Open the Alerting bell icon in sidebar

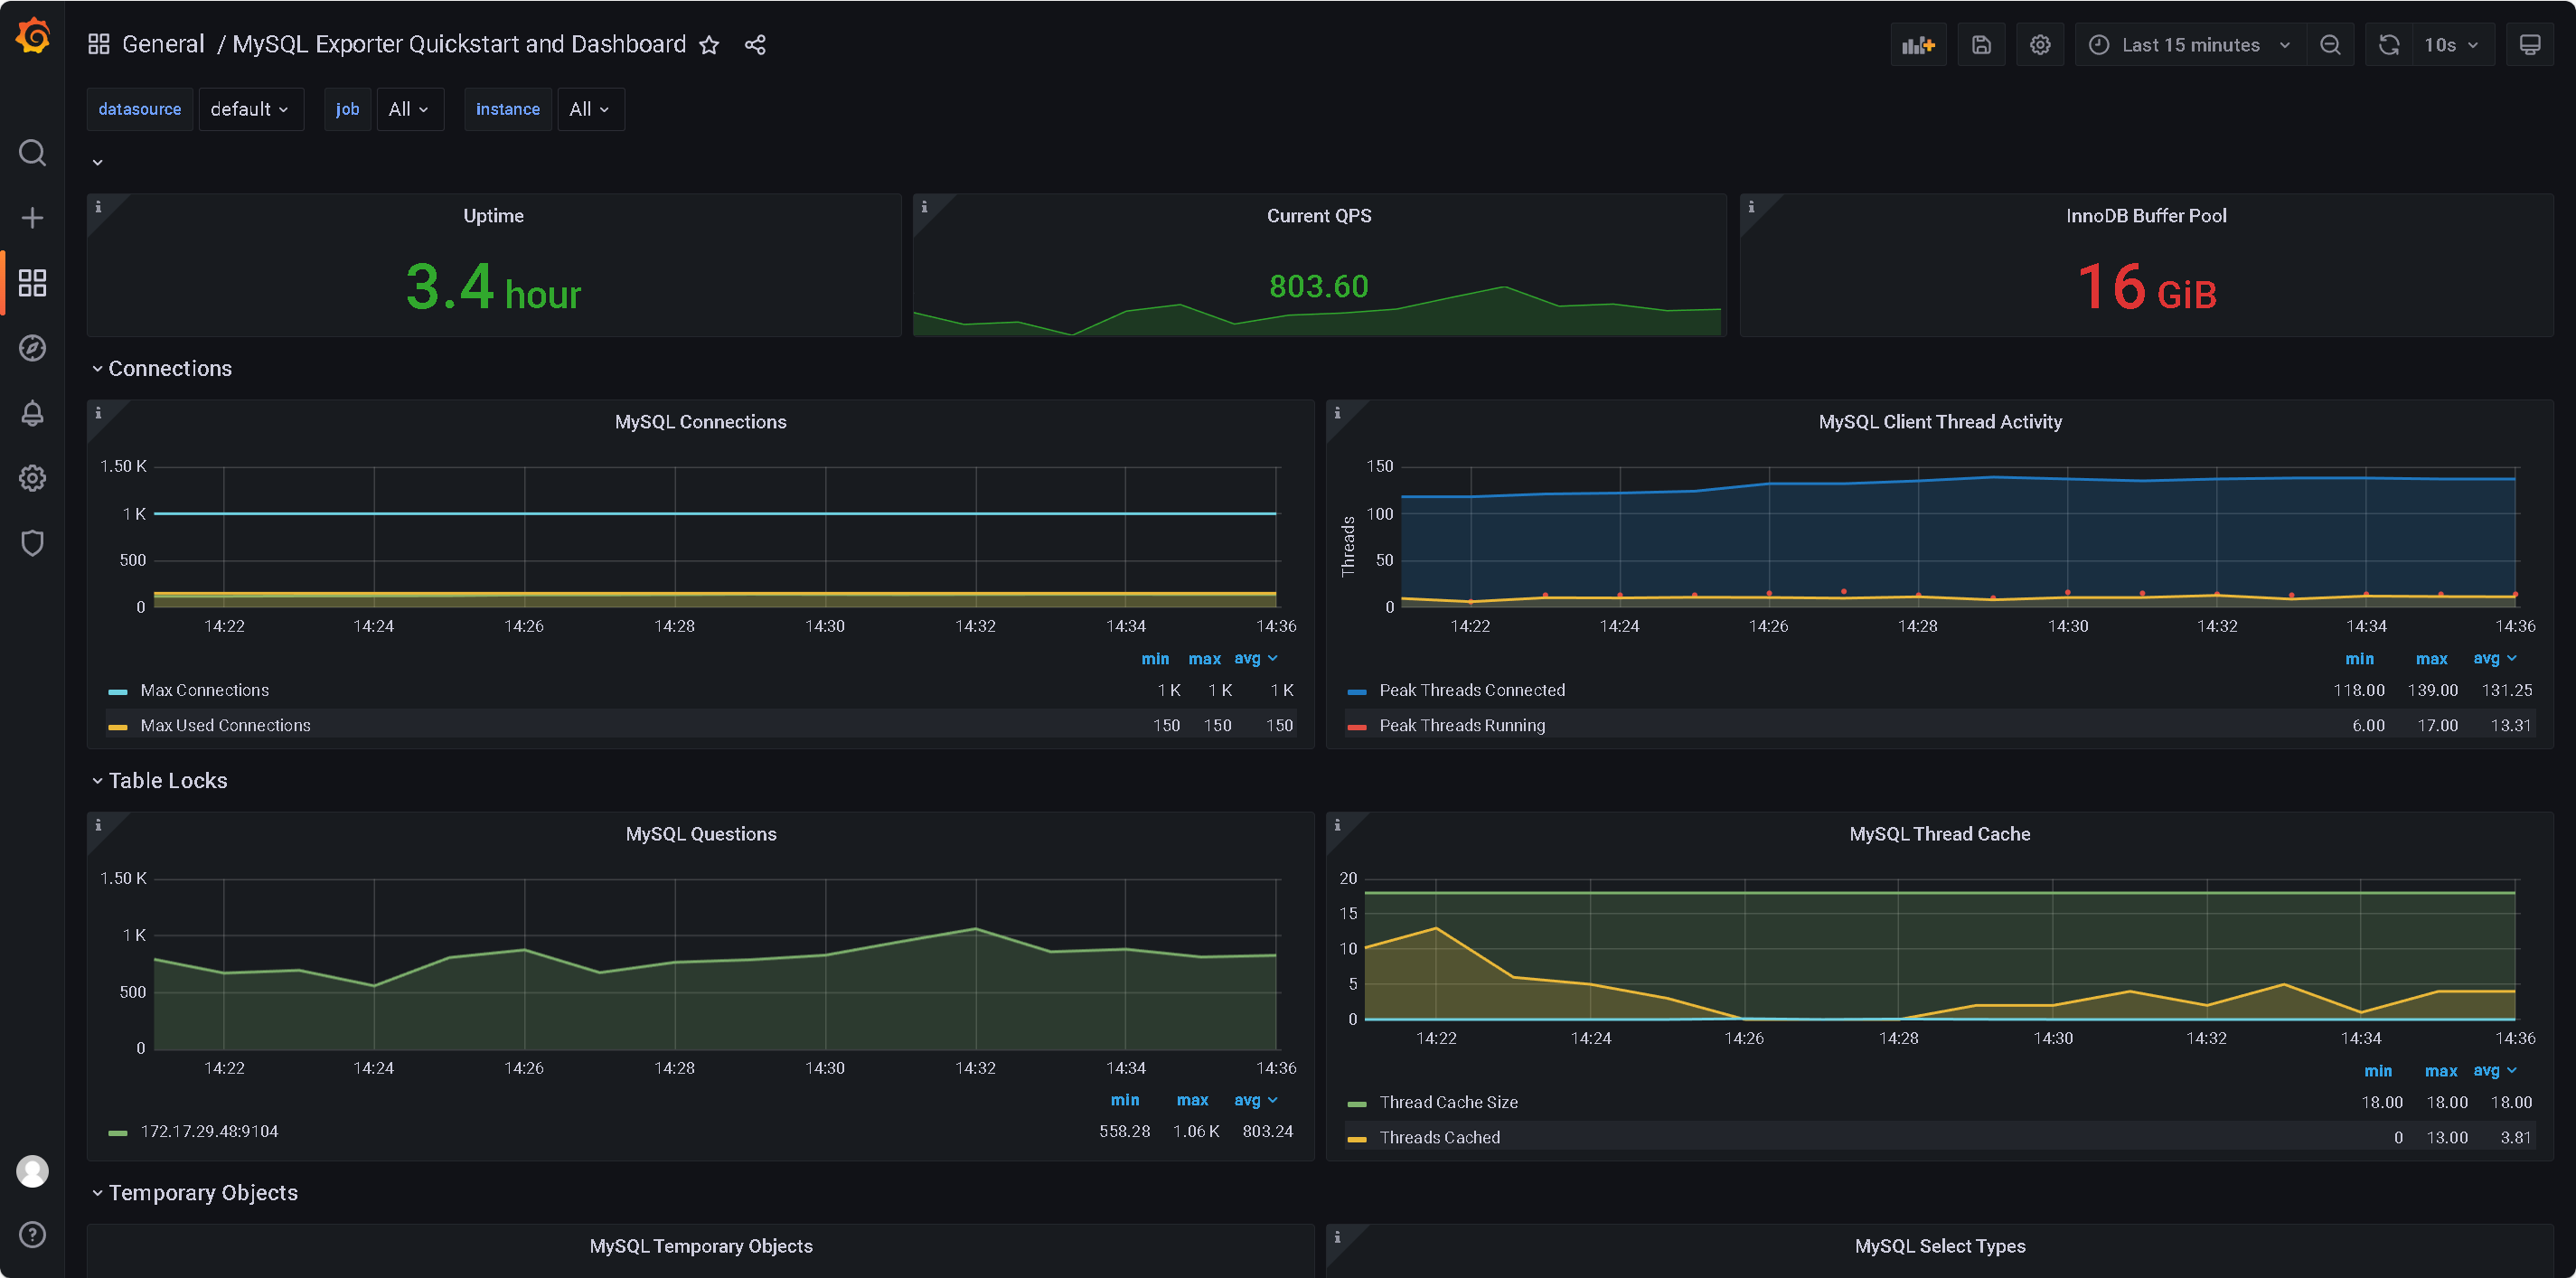[x=32, y=413]
